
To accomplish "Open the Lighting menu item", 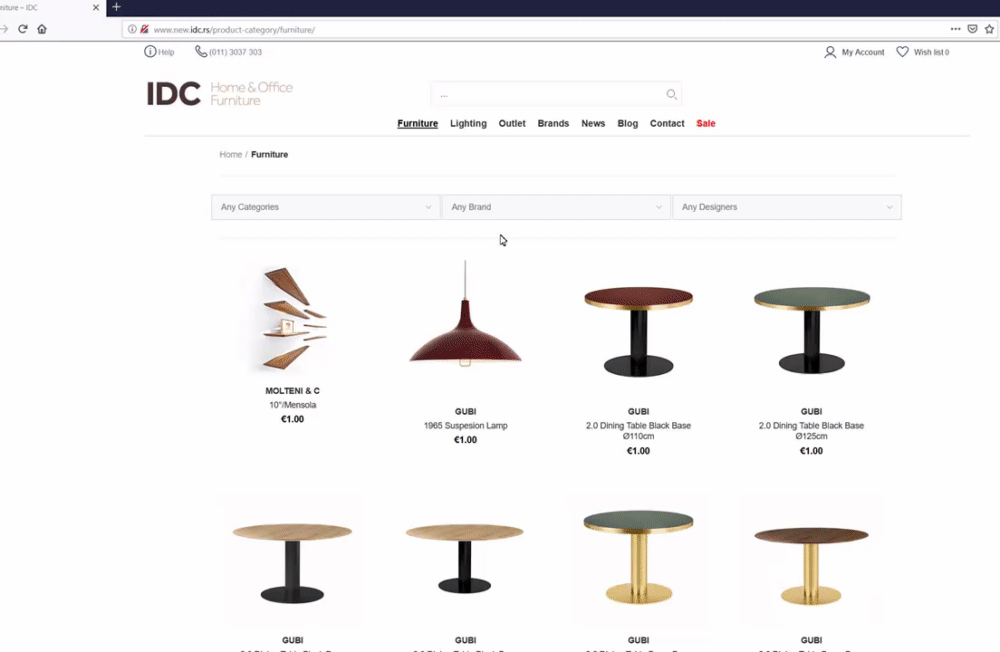I will (468, 124).
